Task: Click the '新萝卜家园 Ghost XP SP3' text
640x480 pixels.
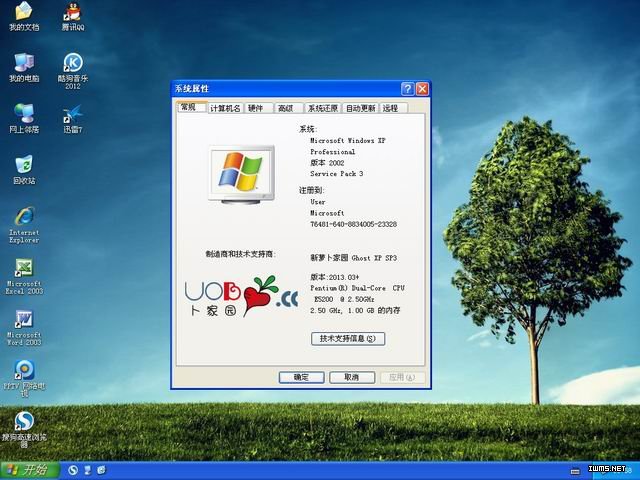Action: (353, 258)
